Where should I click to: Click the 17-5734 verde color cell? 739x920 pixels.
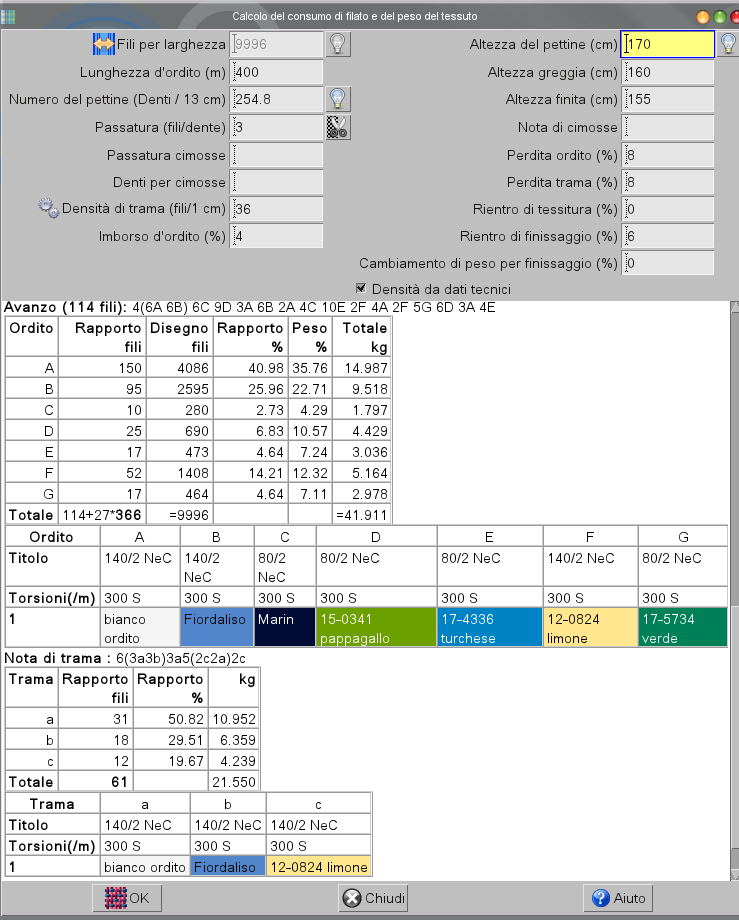coord(683,628)
